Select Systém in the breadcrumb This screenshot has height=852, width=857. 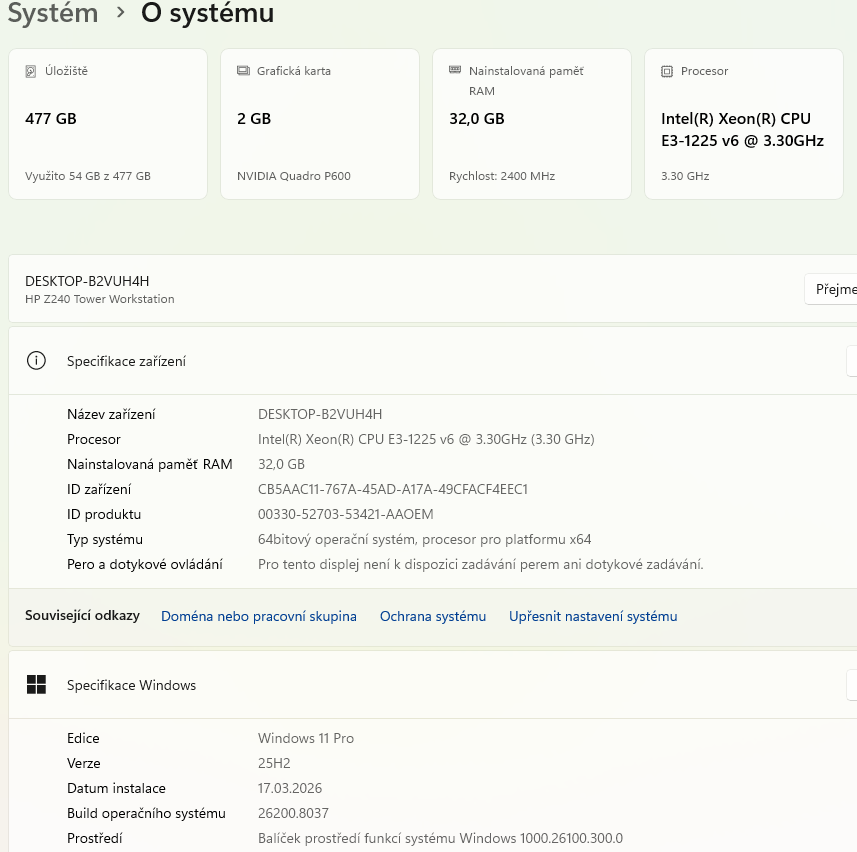pyautogui.click(x=53, y=14)
